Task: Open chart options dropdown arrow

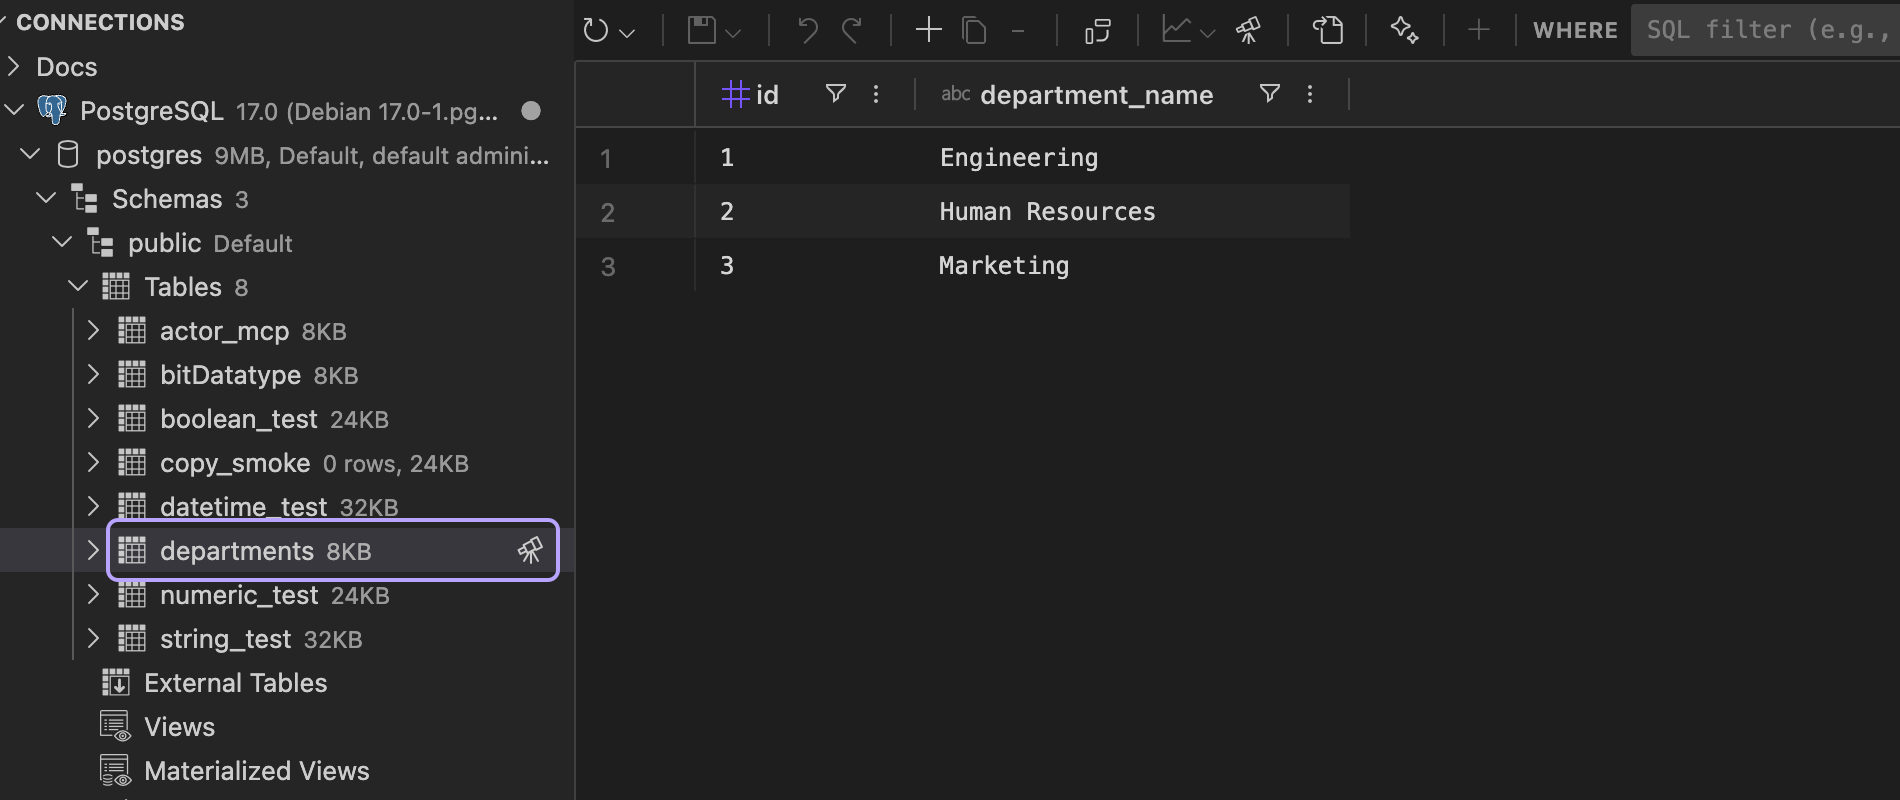Action: (1208, 33)
